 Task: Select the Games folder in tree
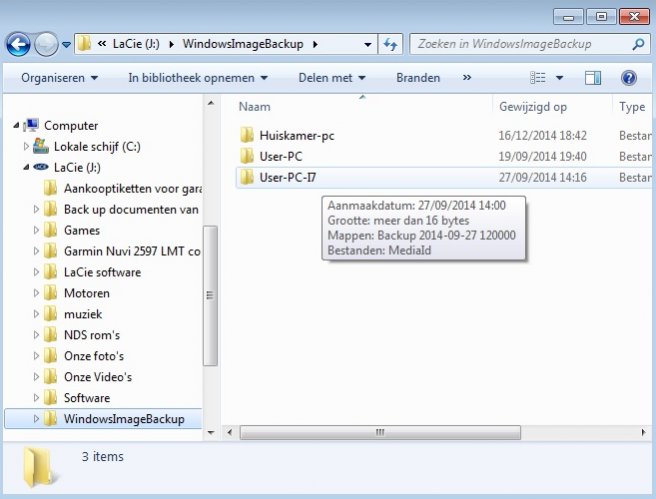[x=82, y=230]
